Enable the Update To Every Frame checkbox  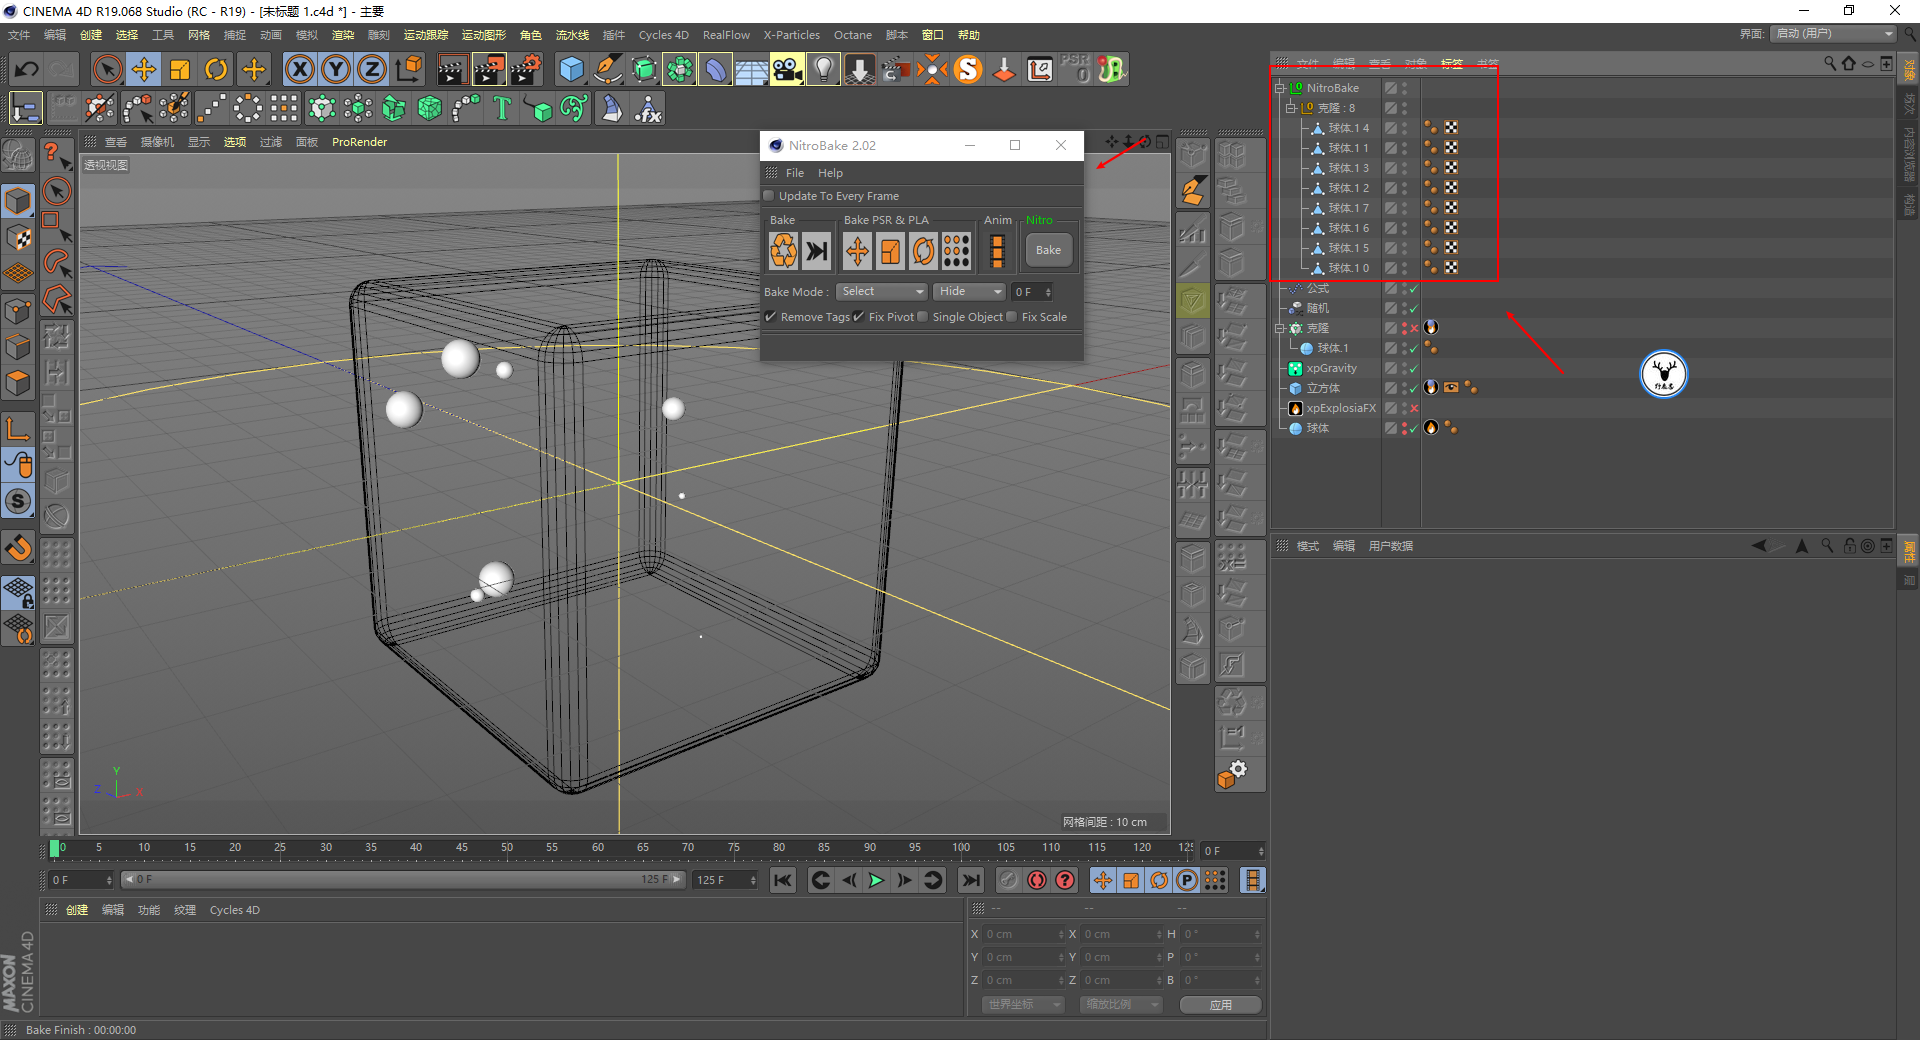pos(769,196)
